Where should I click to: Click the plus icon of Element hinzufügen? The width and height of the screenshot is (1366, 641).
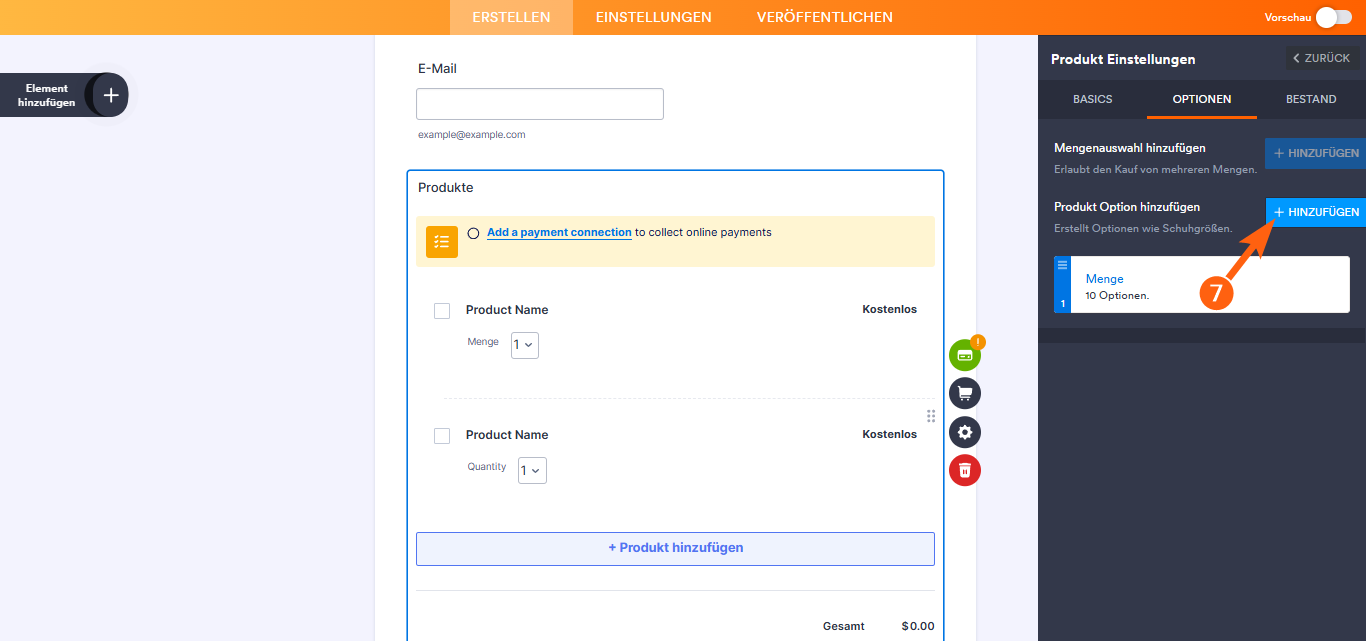pos(111,95)
